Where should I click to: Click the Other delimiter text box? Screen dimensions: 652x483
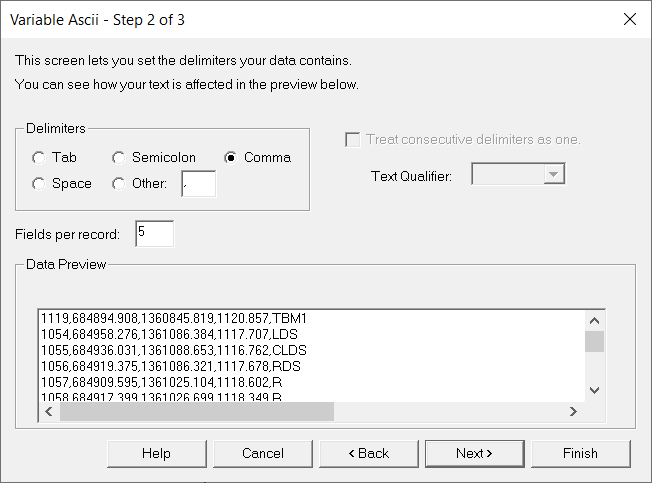pos(198,184)
